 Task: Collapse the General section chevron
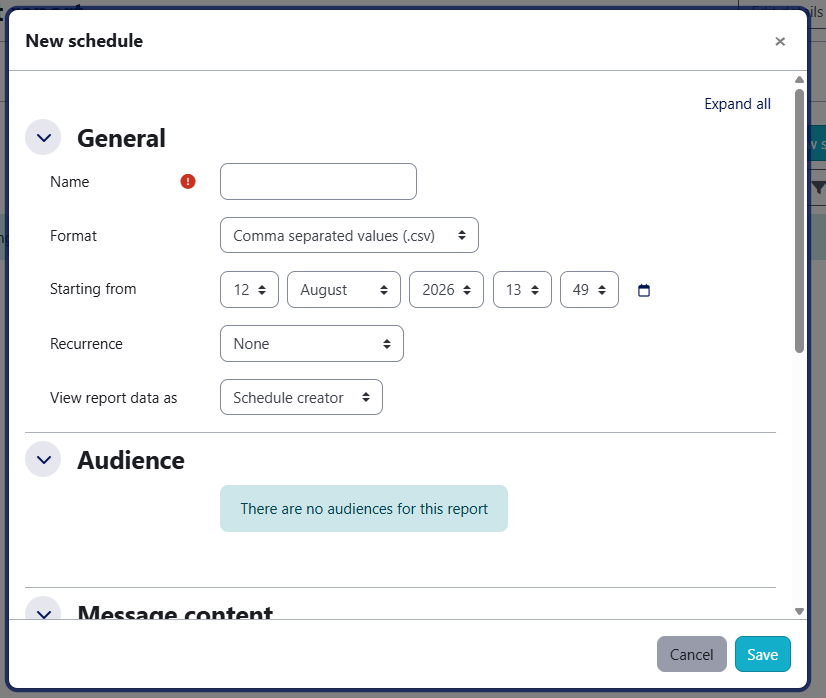pyautogui.click(x=44, y=137)
